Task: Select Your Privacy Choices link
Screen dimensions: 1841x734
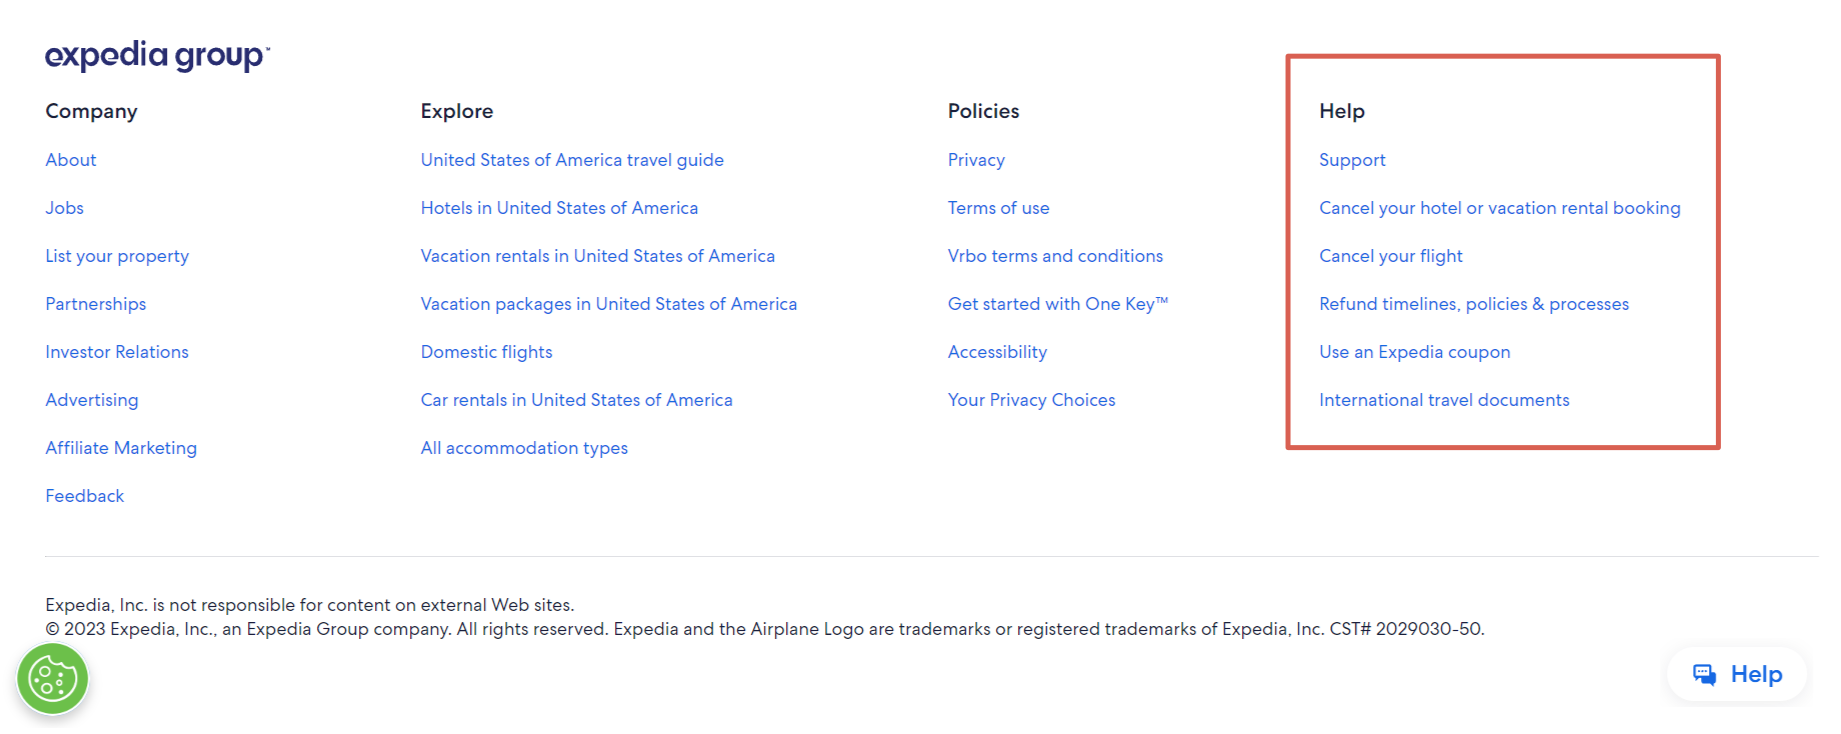Action: pyautogui.click(x=1031, y=400)
